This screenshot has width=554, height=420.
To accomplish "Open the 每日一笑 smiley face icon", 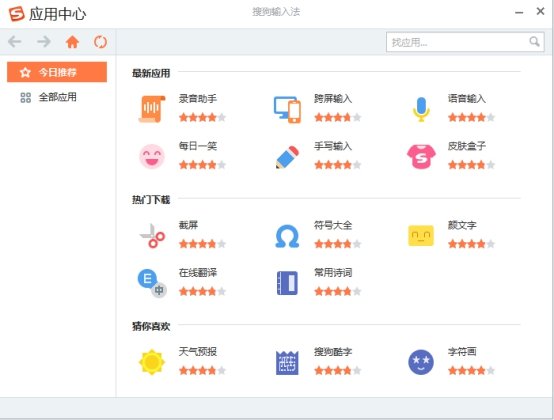I will point(152,156).
